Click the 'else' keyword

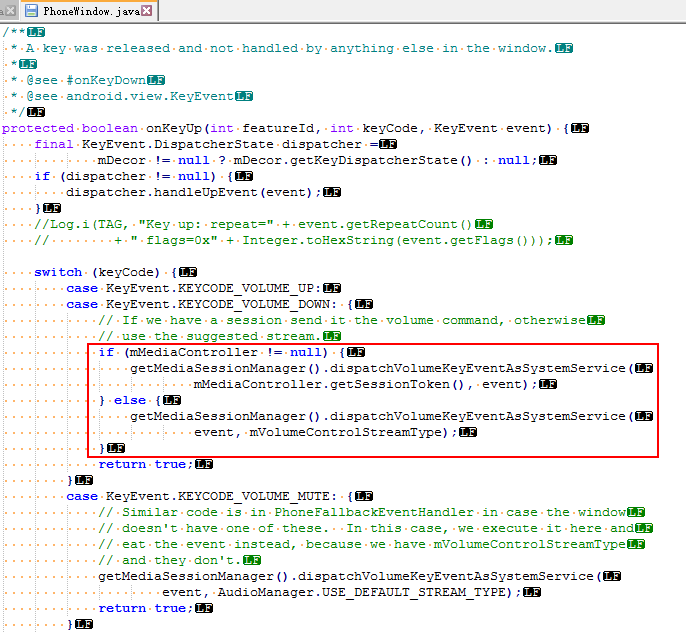pos(130,401)
